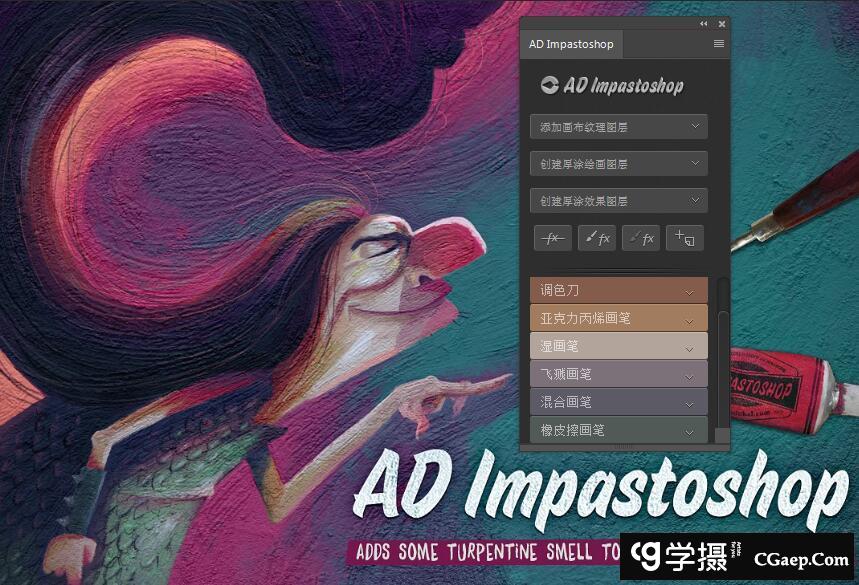Select the AD Impastoshop panel tab

tap(571, 44)
